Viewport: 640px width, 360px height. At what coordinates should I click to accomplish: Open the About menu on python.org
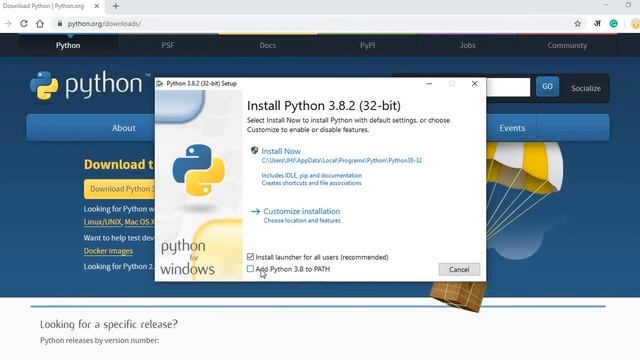pos(123,128)
